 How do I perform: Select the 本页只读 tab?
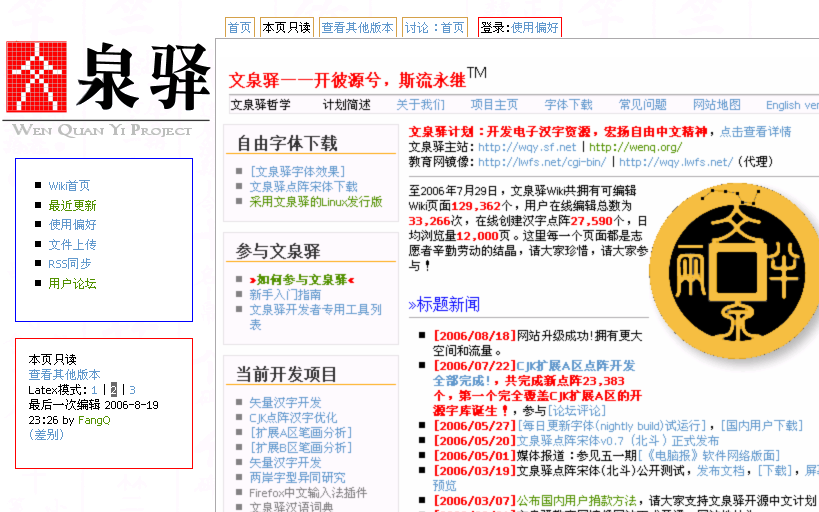click(286, 28)
